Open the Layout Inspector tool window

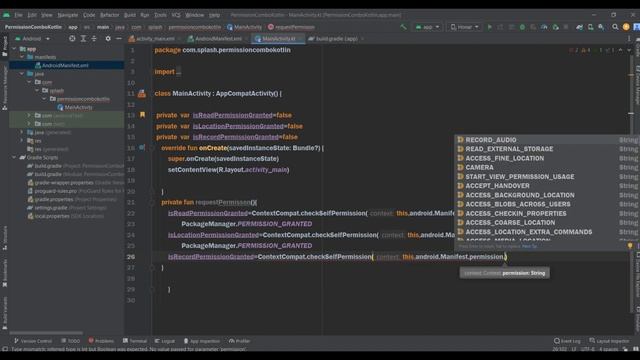(609, 341)
